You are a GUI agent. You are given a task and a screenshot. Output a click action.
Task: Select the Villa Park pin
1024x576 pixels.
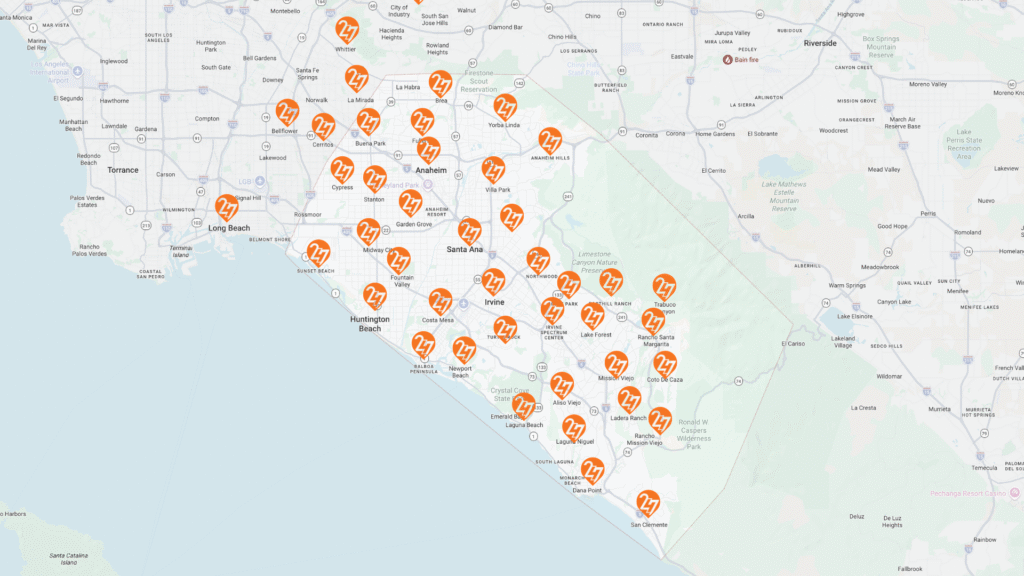(494, 170)
